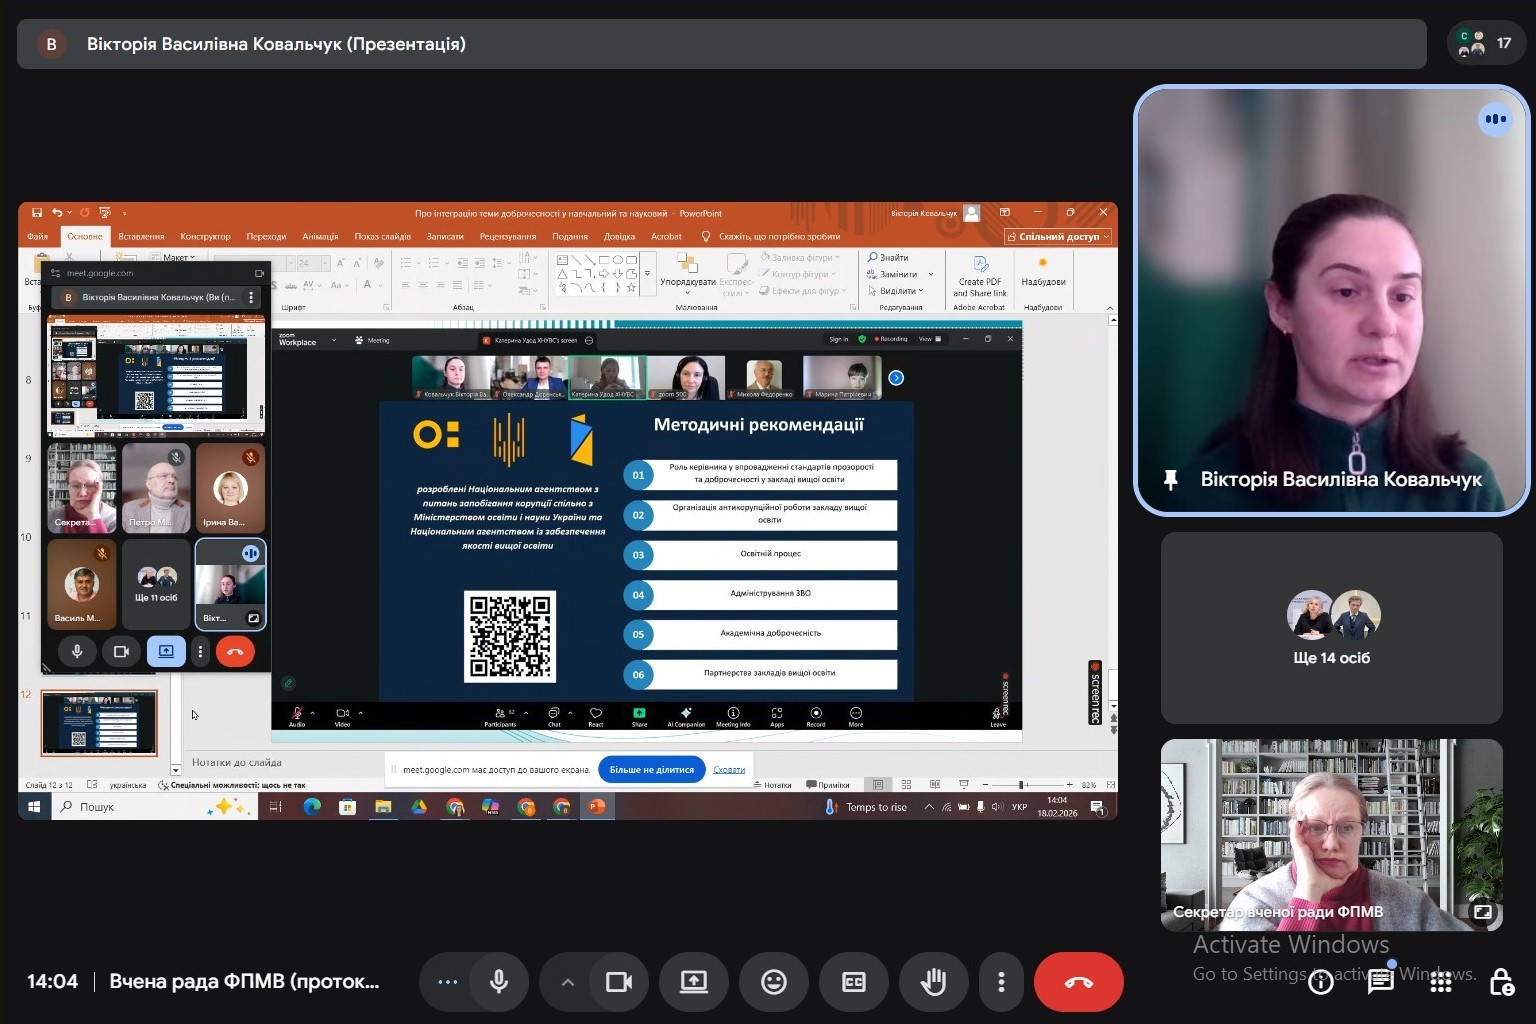Click the Сховати link
Image resolution: width=1536 pixels, height=1024 pixels.
click(729, 770)
